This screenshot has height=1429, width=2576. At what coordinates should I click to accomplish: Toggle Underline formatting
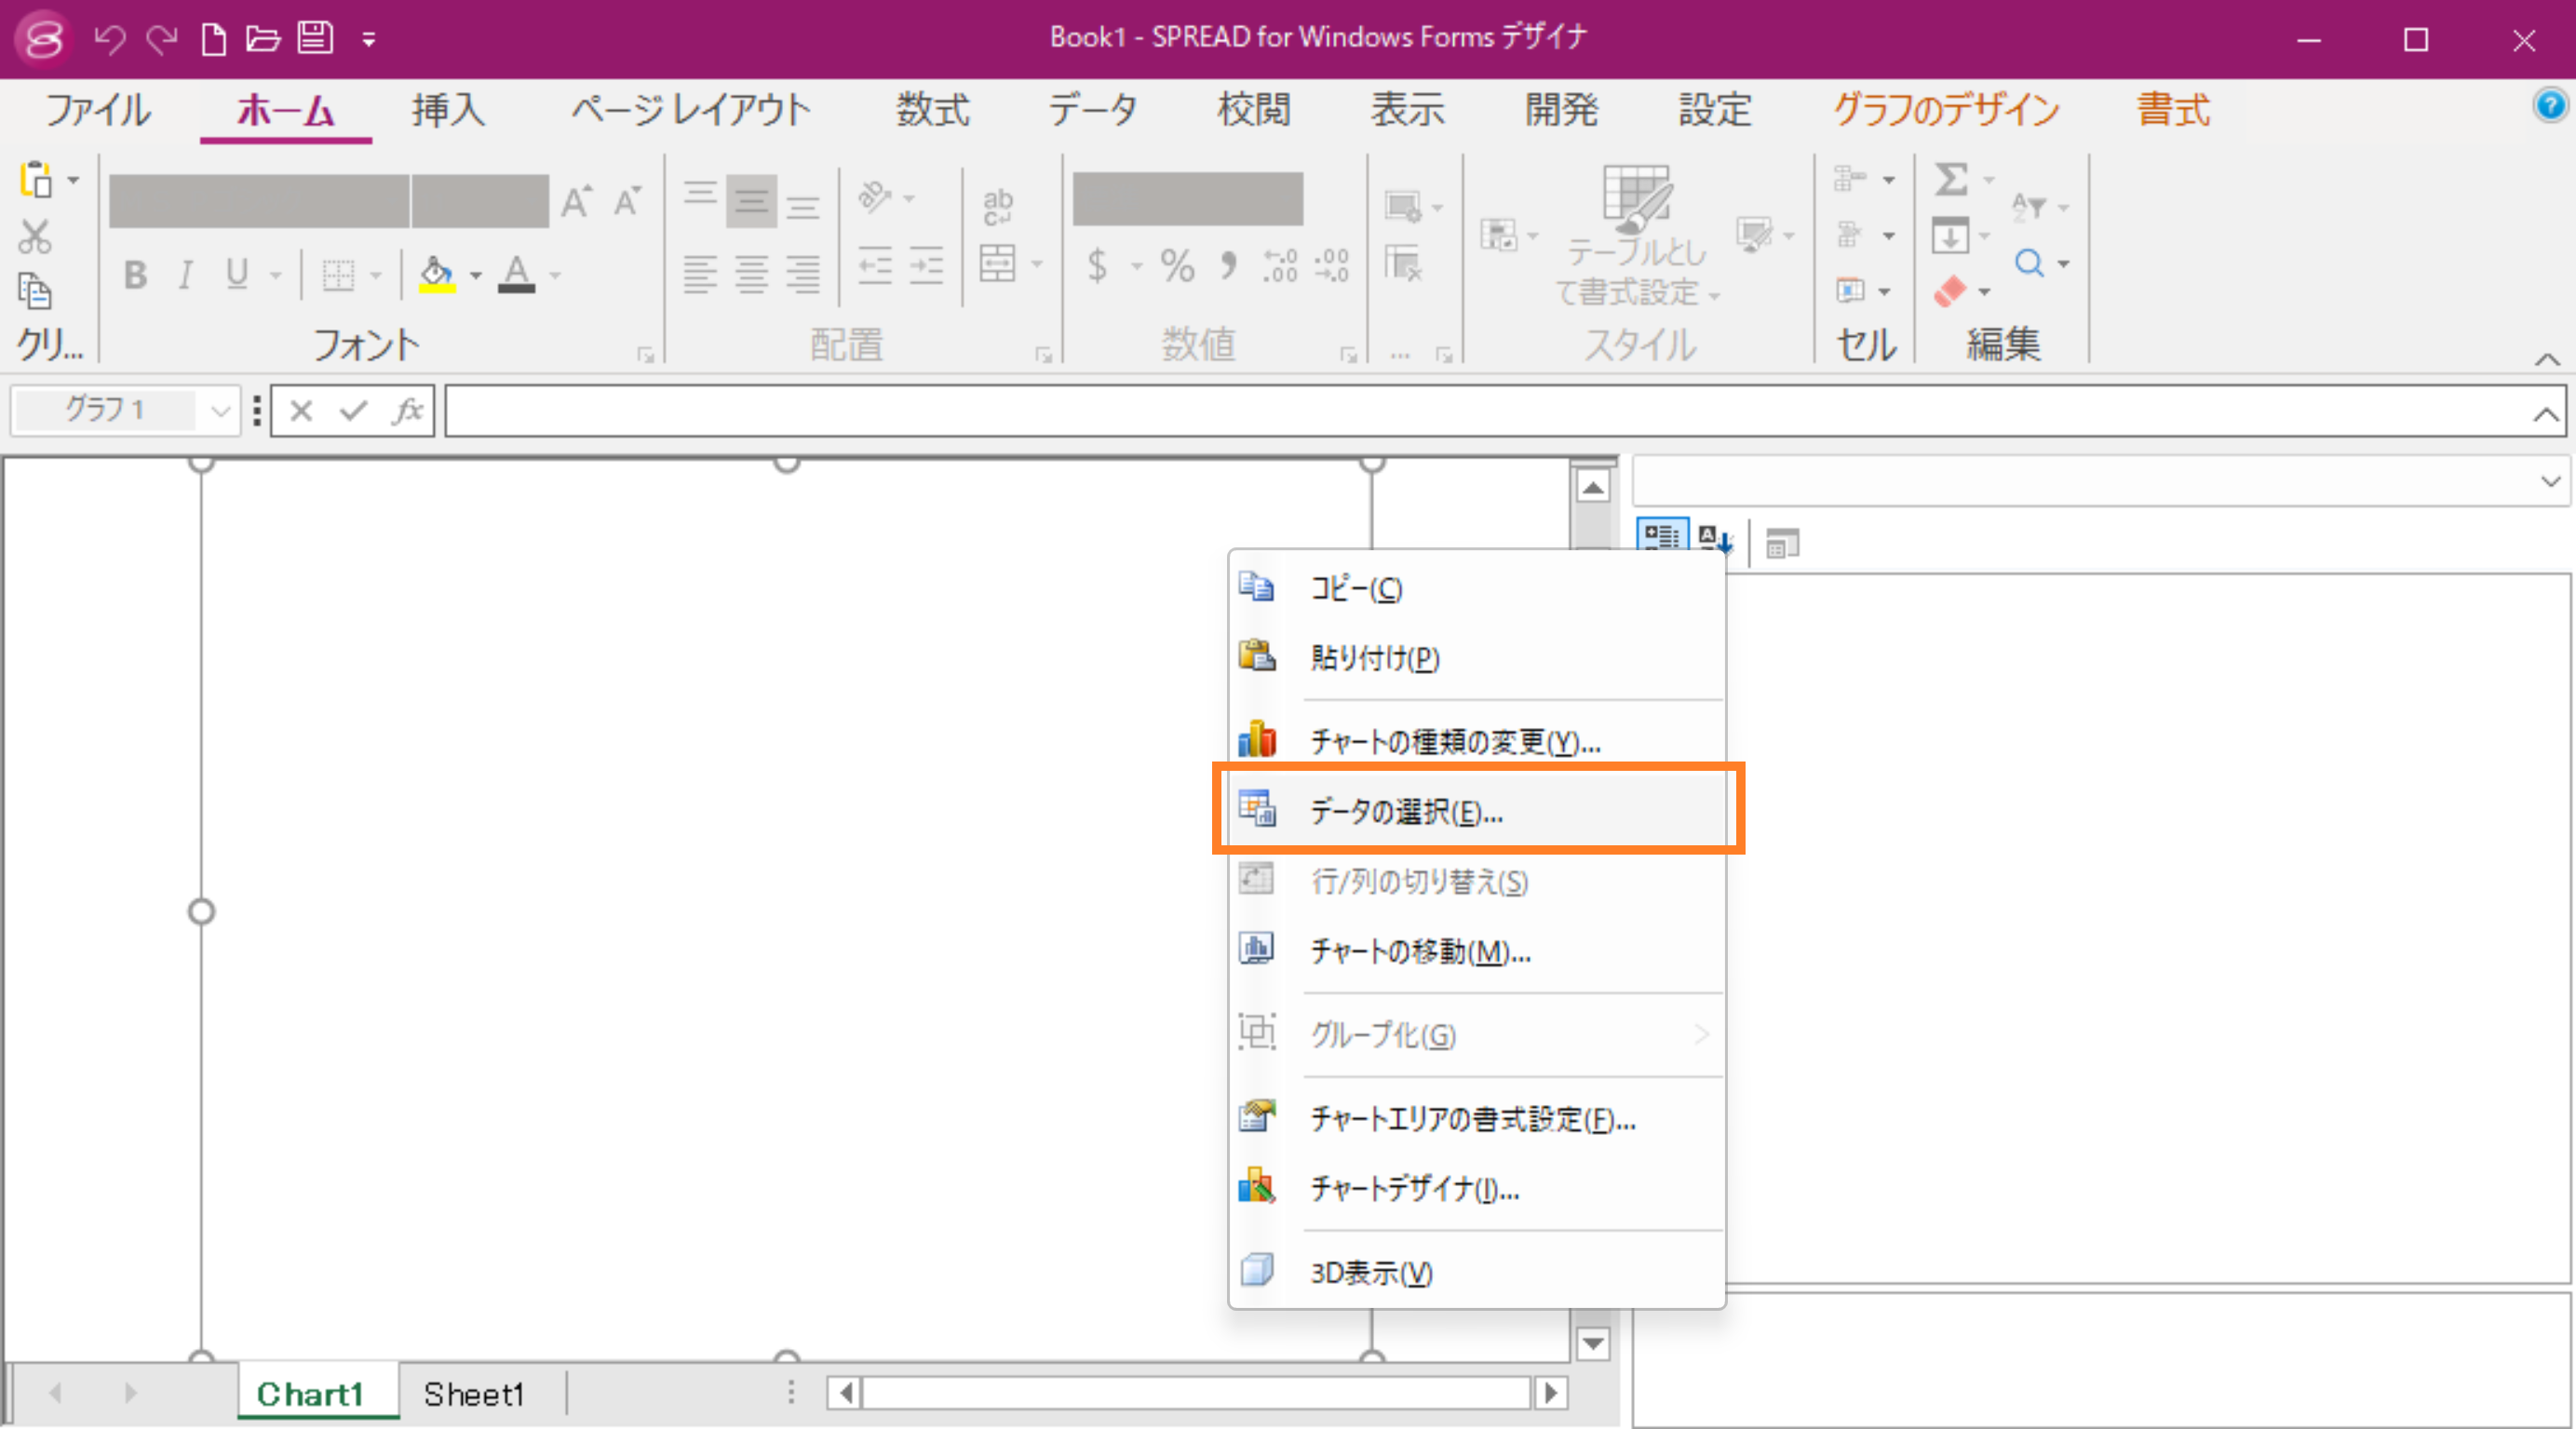pyautogui.click(x=237, y=274)
